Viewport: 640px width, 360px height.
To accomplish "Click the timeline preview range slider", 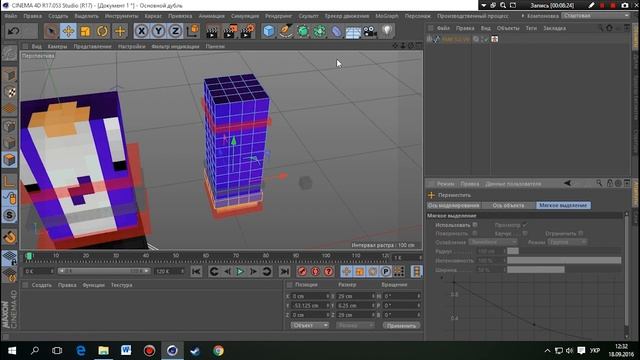I will (x=104, y=271).
